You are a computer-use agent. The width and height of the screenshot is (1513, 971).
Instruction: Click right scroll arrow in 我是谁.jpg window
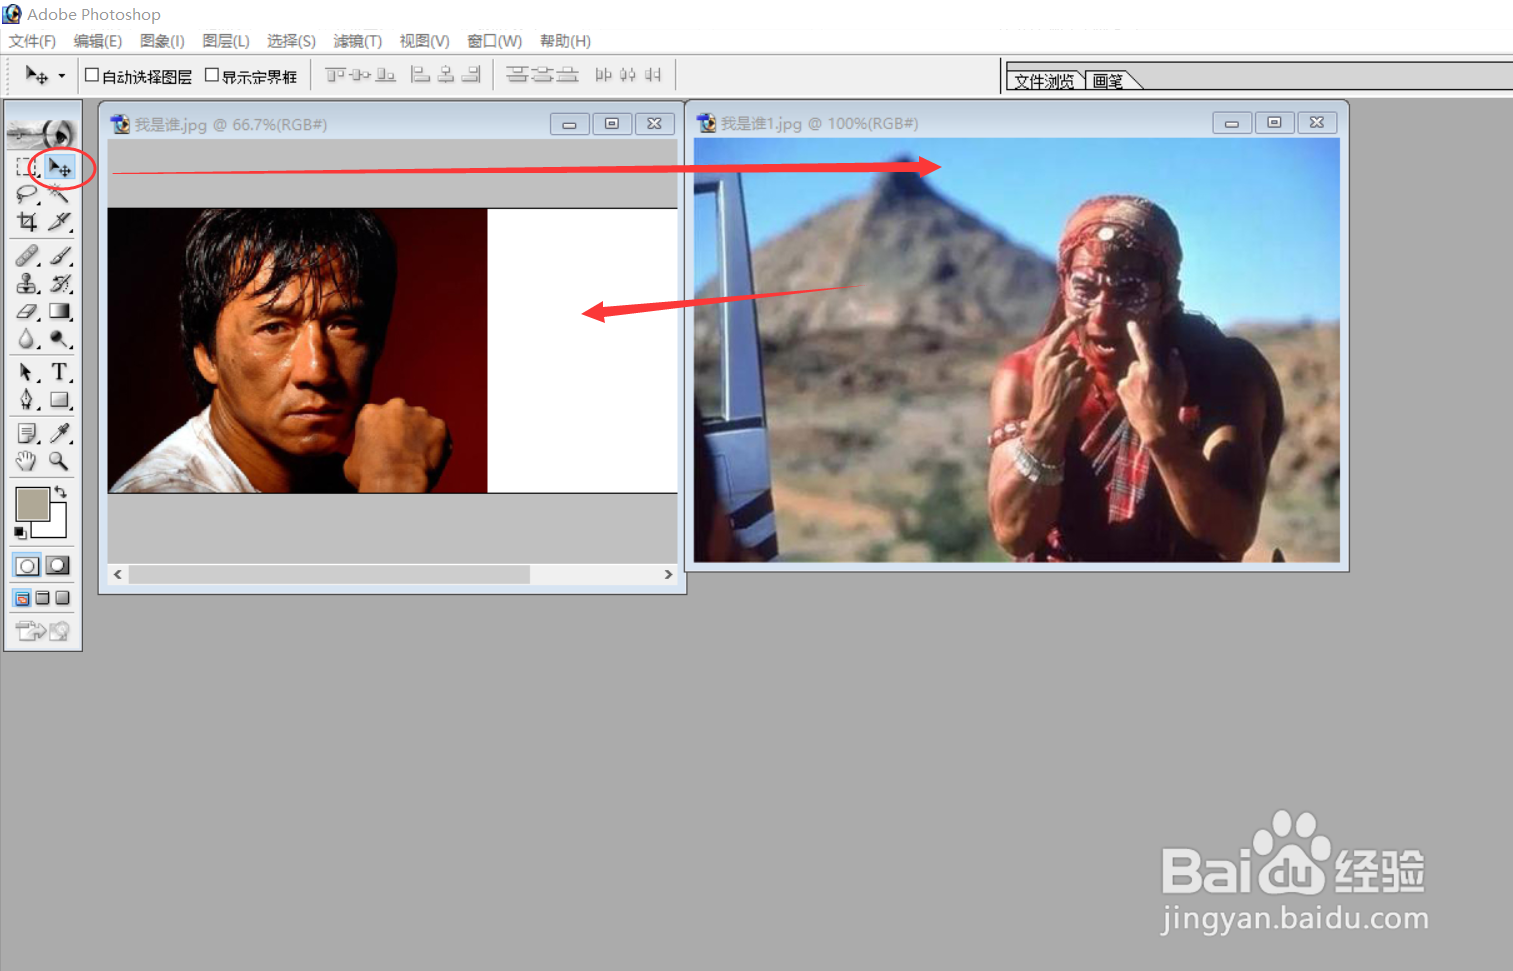tap(668, 574)
